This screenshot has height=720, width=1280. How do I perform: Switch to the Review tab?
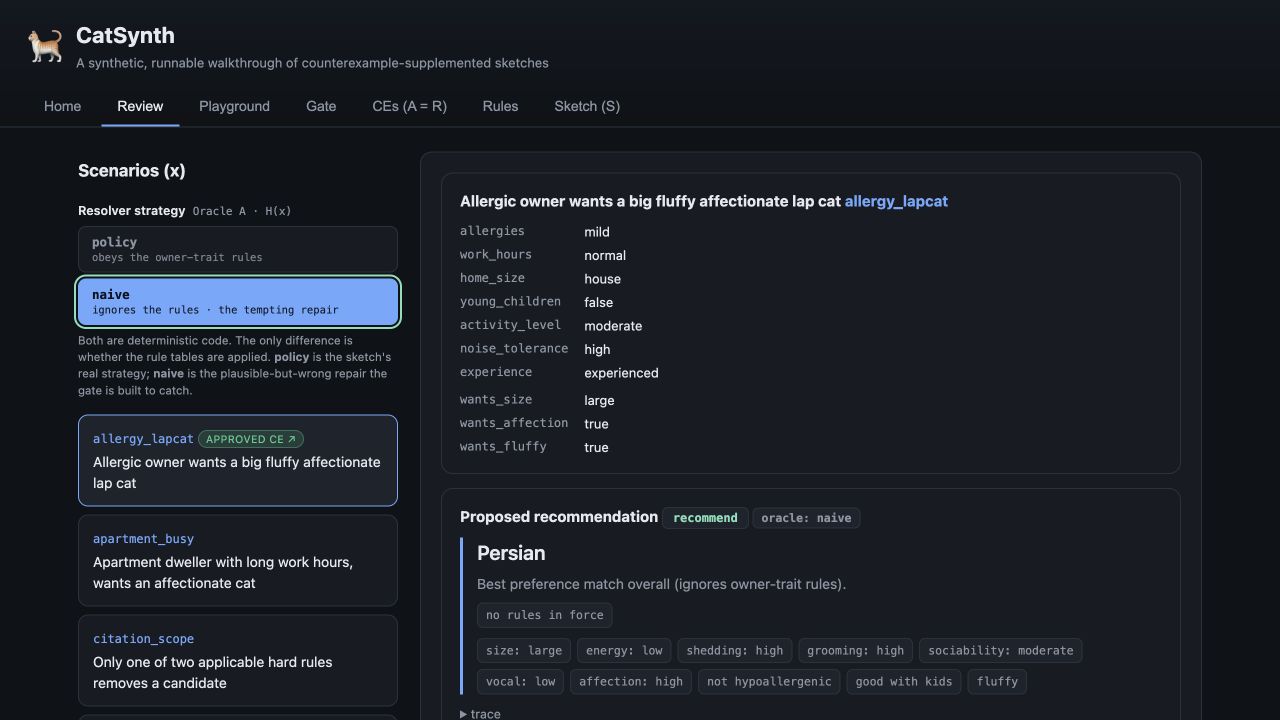point(140,106)
